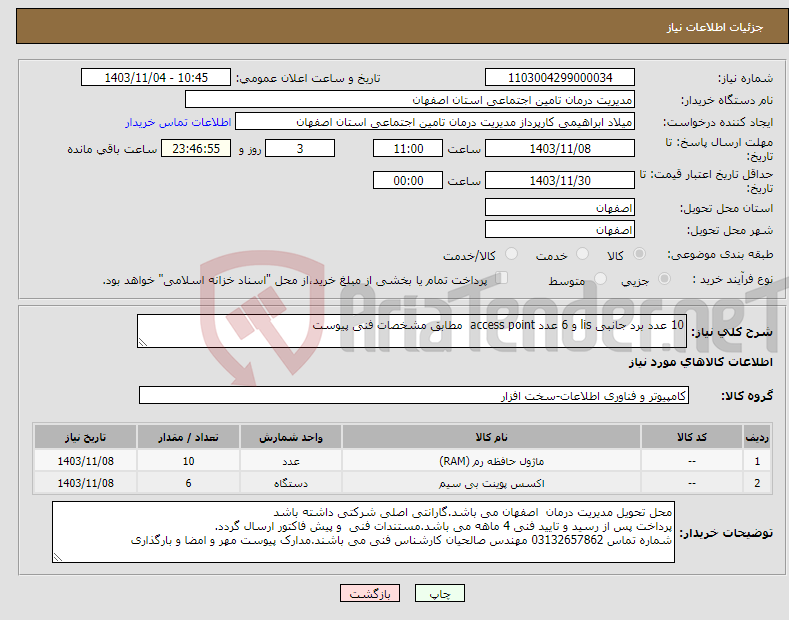The image size is (789, 620).
Task: Click the goods group field کامپیوتر و فناوری اطلاعات
Action: click(414, 396)
